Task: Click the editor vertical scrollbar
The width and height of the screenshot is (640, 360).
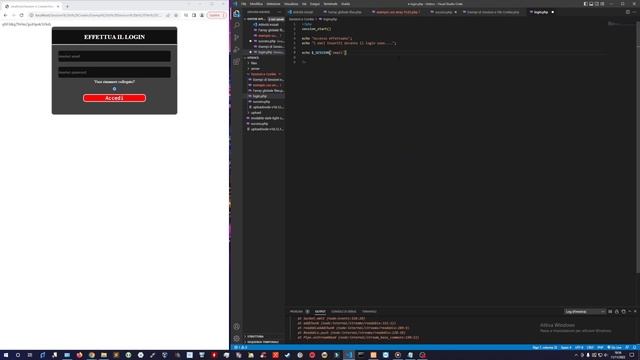Action: pos(638,147)
